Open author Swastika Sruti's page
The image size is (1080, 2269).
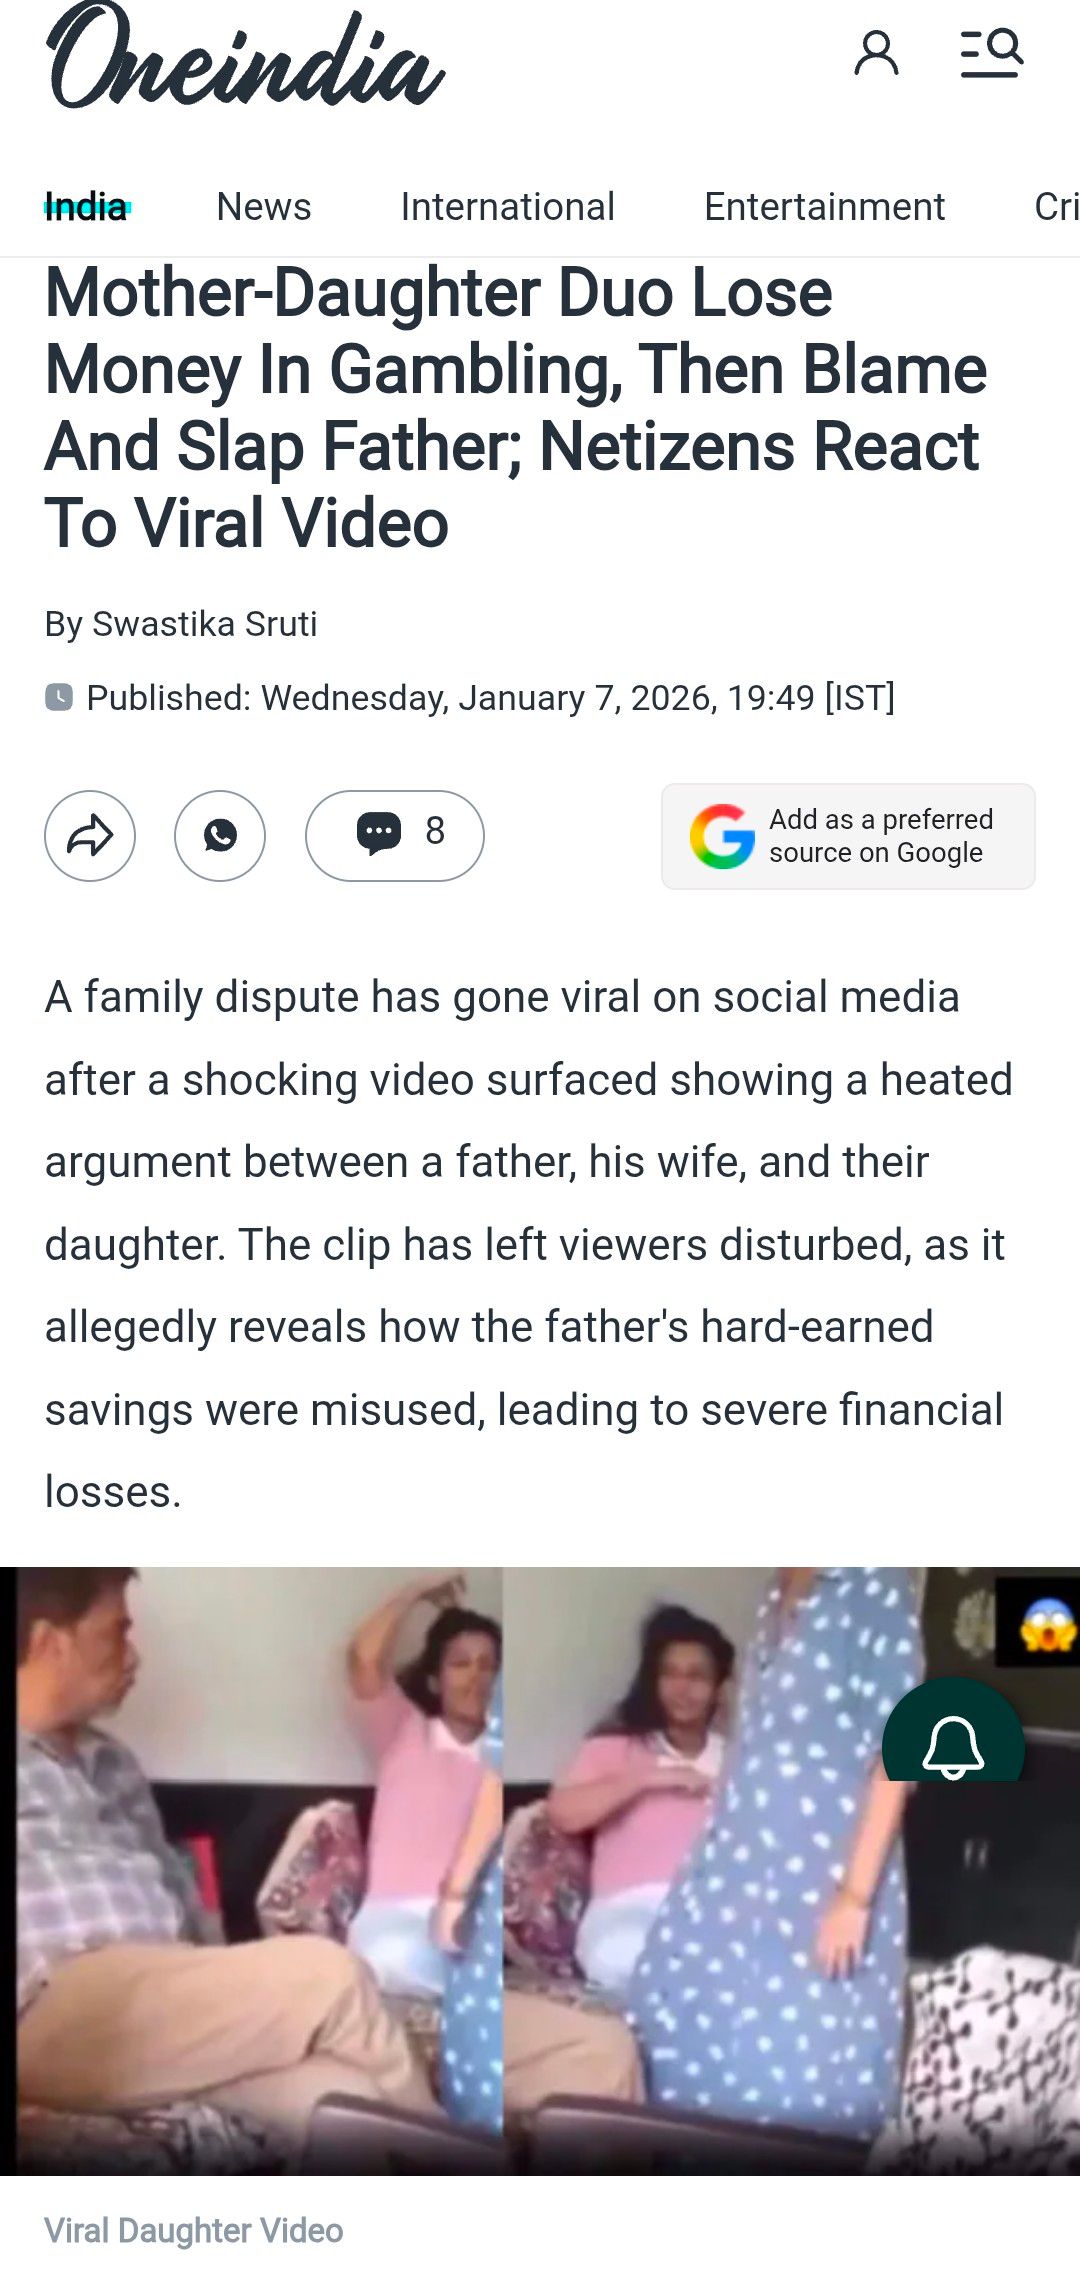(x=204, y=624)
